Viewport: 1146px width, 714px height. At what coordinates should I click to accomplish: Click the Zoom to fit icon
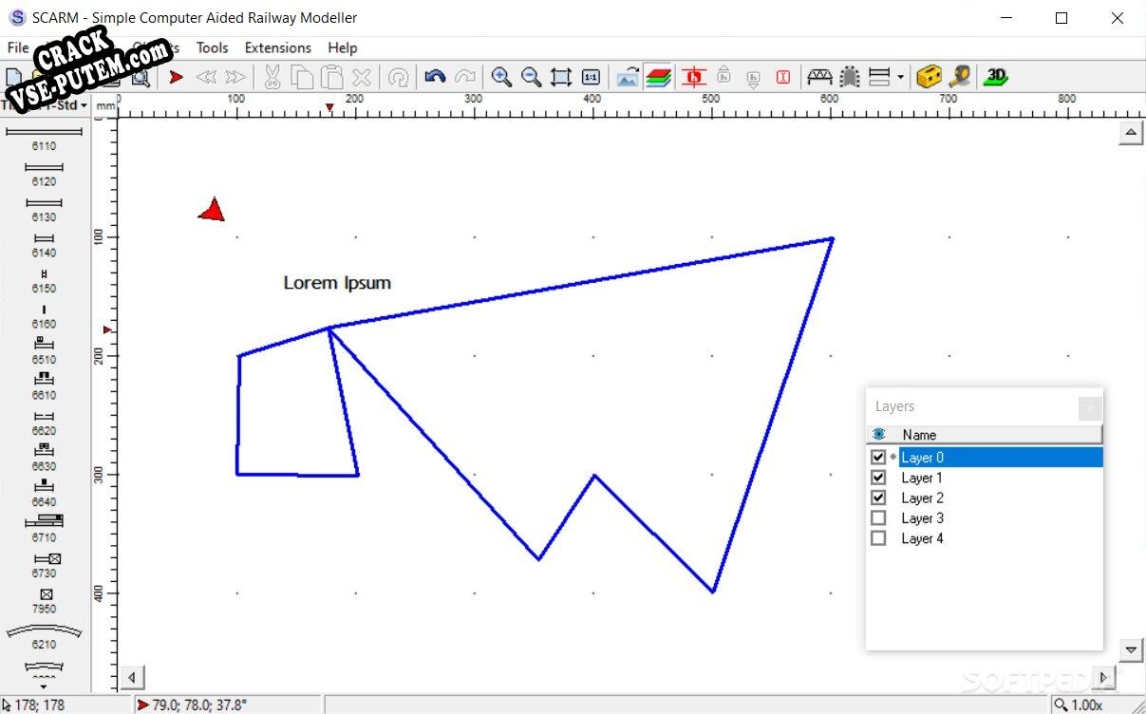(561, 77)
